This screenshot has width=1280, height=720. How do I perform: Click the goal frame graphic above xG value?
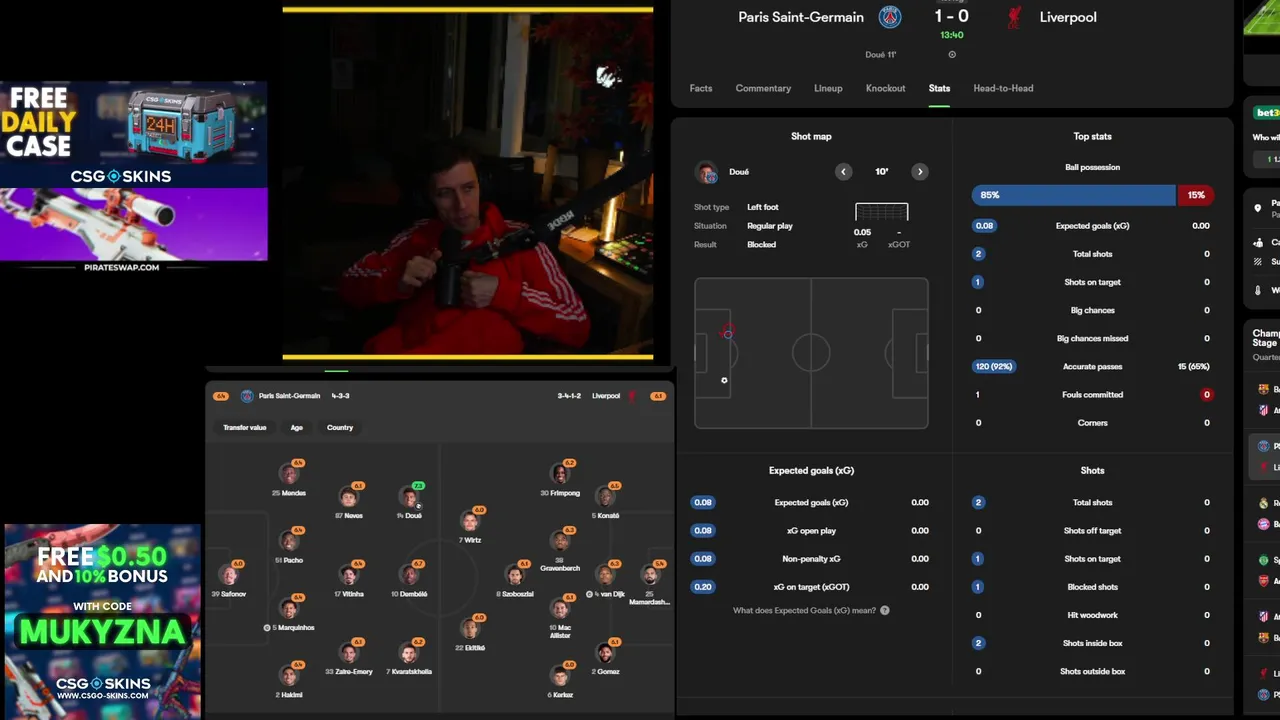(882, 212)
